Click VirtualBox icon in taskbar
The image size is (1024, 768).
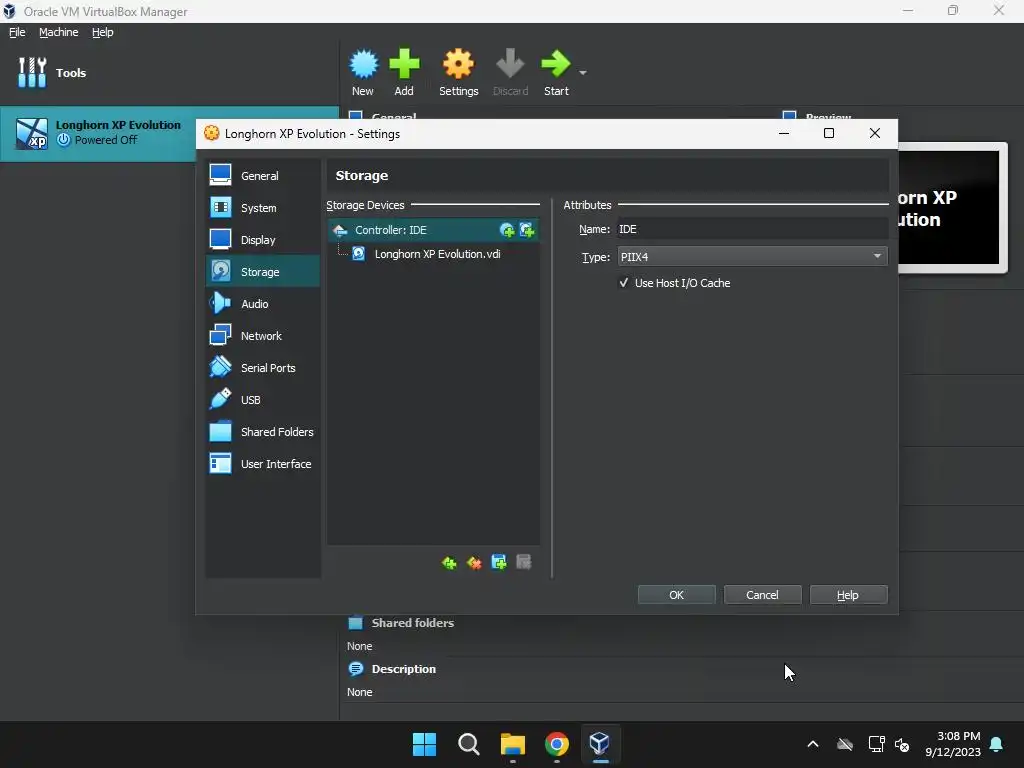tap(600, 744)
